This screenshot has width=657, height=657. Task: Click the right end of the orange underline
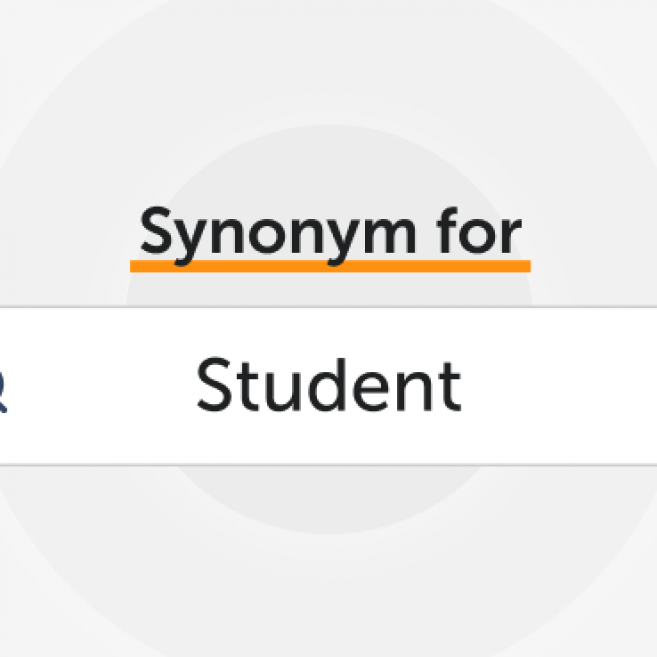point(524,266)
